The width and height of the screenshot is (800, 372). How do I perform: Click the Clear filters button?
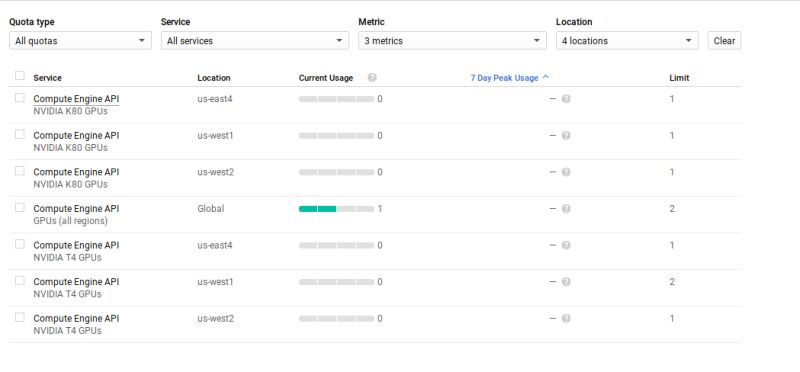(724, 41)
